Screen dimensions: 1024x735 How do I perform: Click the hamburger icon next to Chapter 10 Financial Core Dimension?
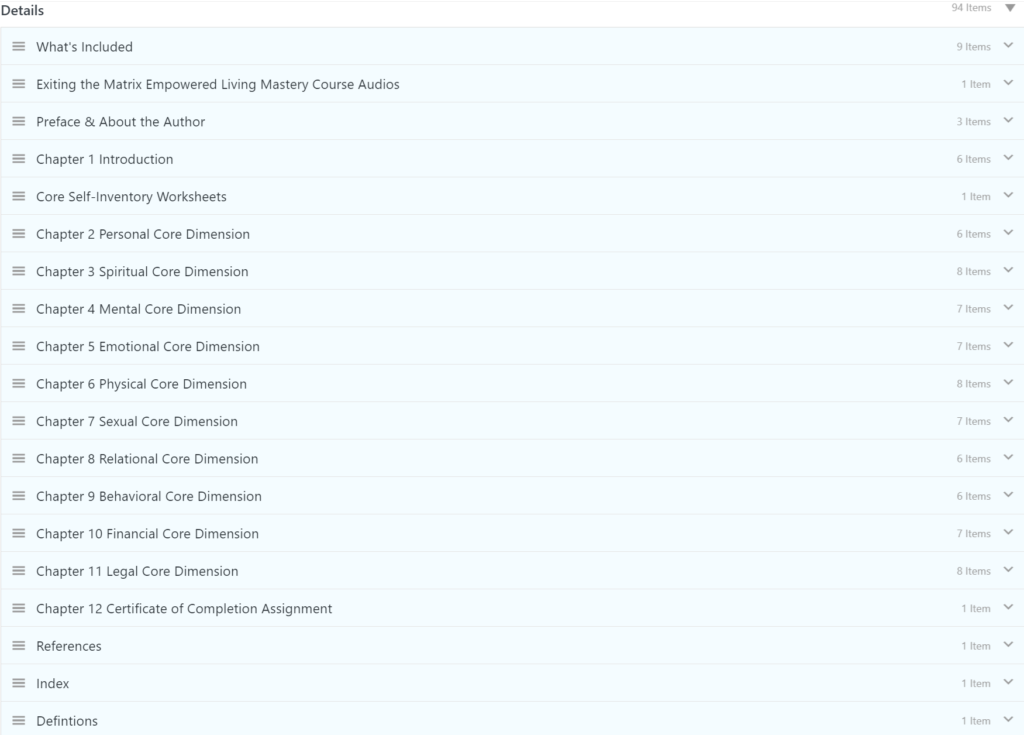[x=19, y=534]
